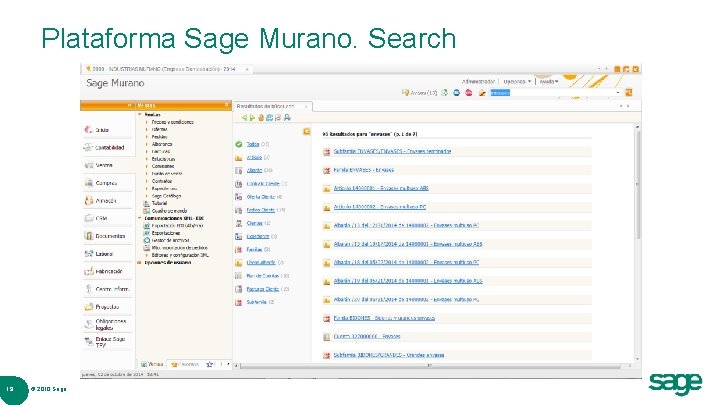
Task: Open the CRM module
Action: coord(96,218)
